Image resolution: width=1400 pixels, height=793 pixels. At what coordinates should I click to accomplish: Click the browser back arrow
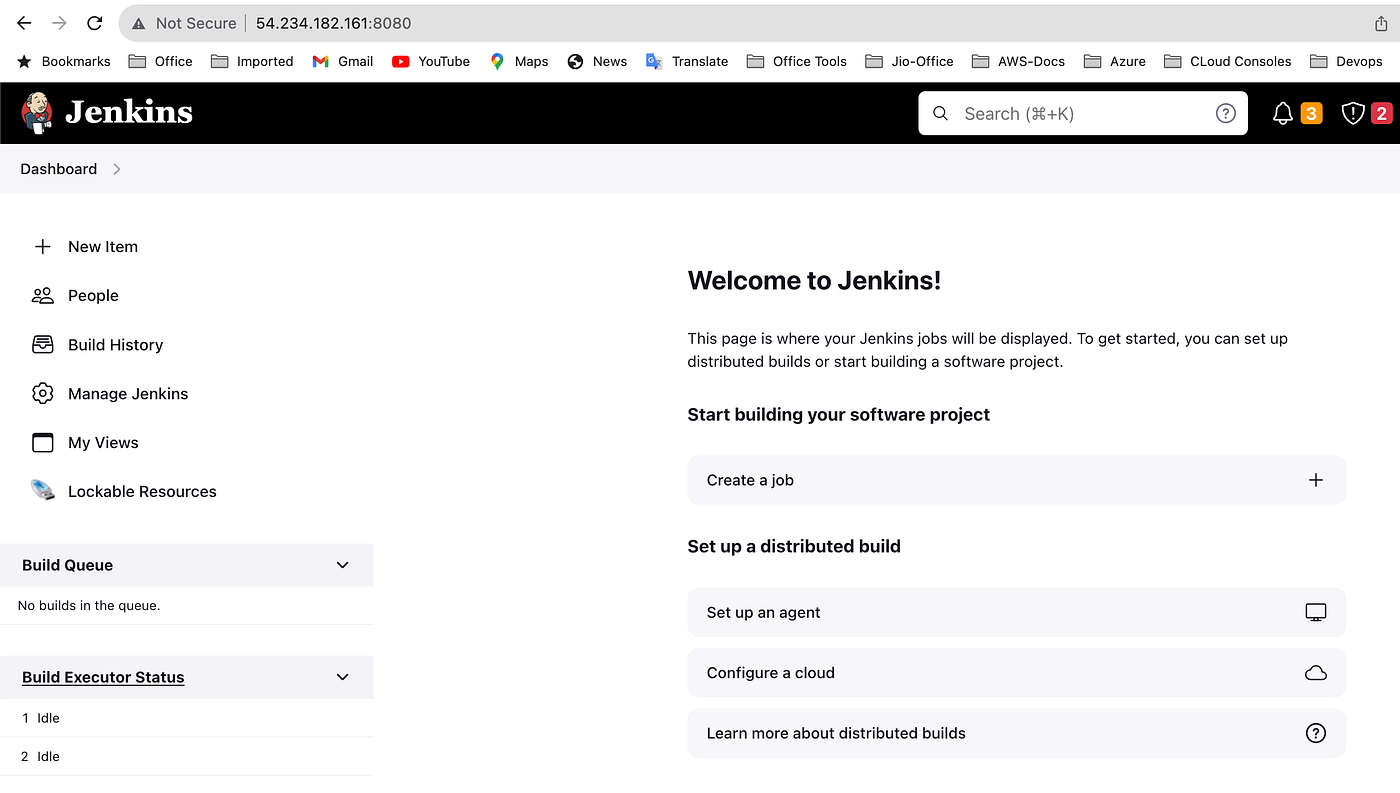click(x=24, y=23)
